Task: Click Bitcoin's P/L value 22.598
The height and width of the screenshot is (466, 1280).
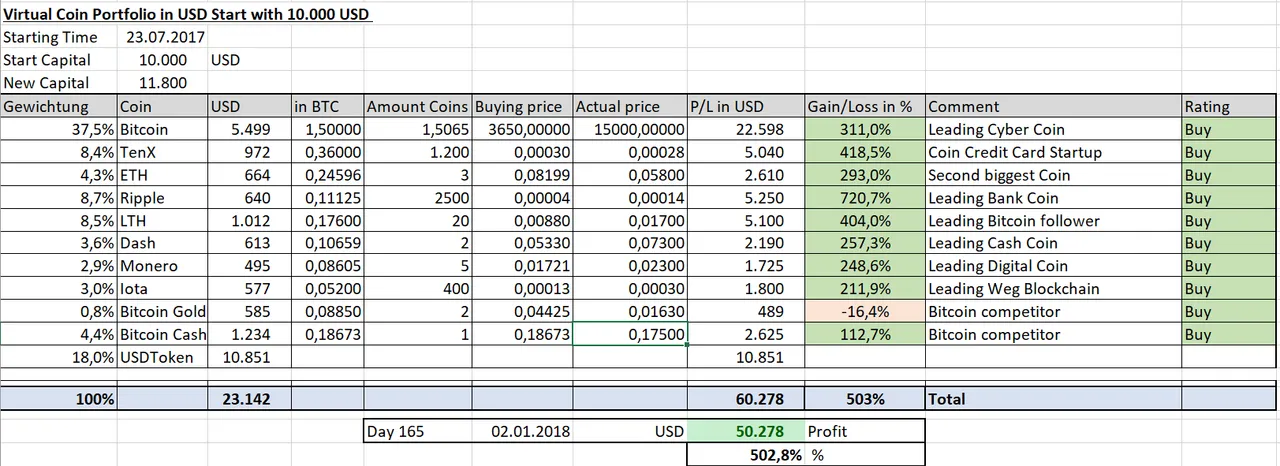Action: tap(745, 129)
